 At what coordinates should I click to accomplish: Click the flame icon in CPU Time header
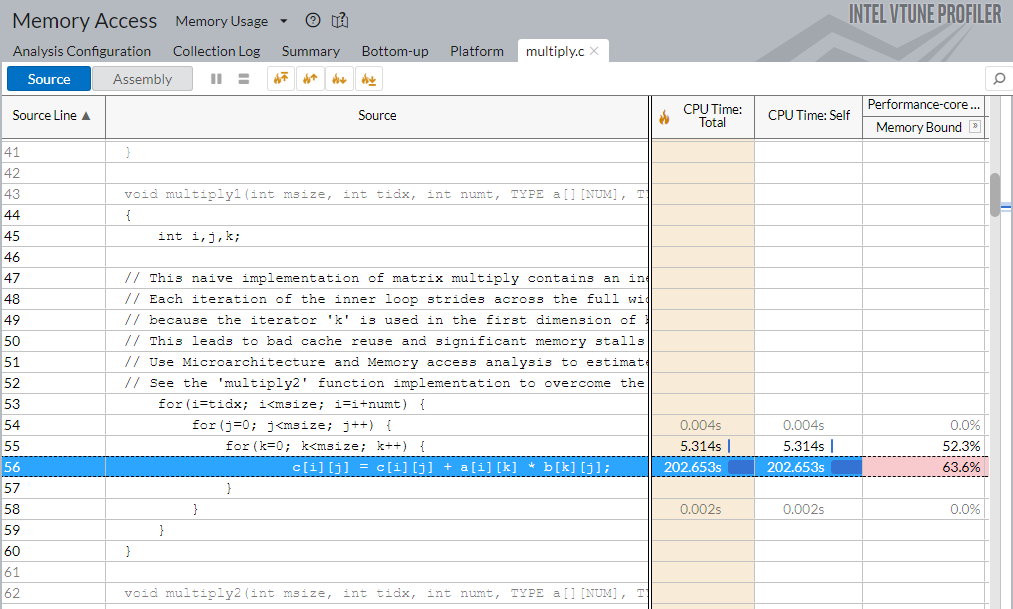coord(664,118)
